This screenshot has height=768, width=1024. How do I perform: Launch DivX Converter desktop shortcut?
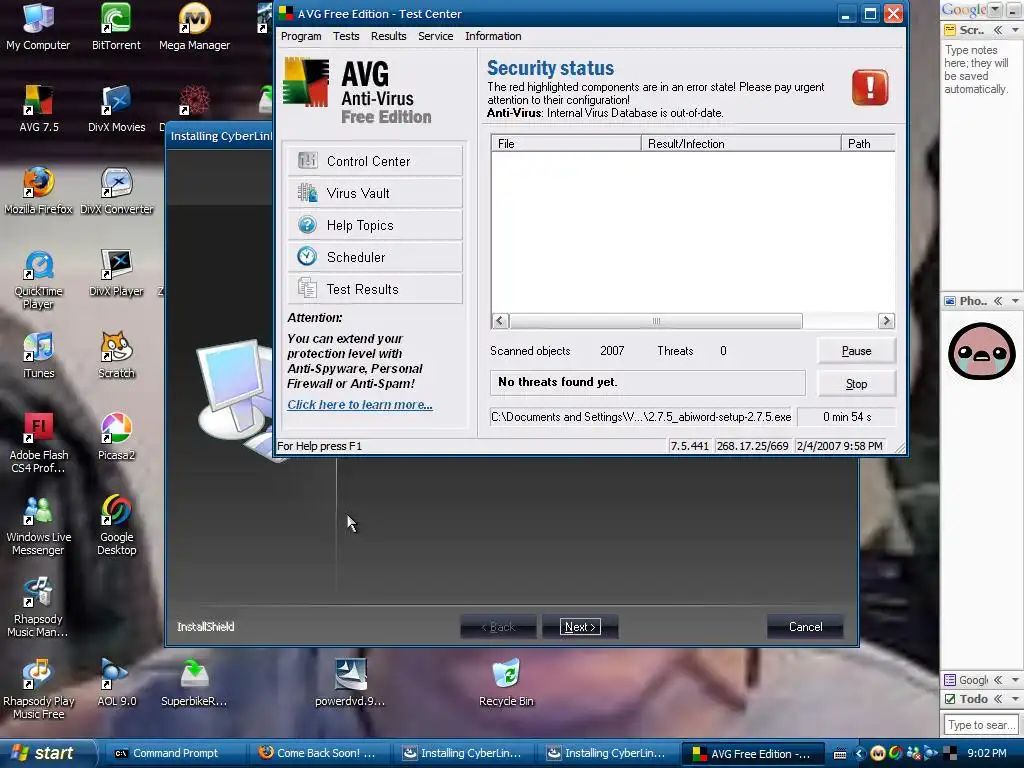(116, 191)
